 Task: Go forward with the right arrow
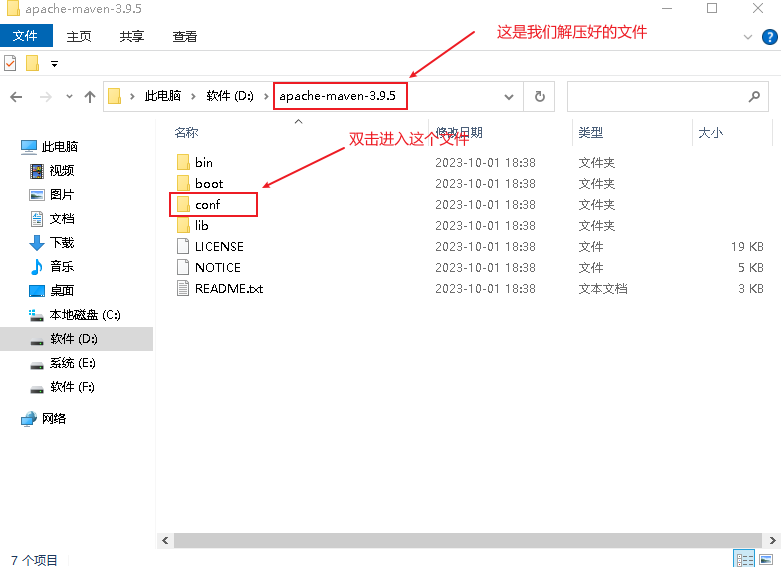pos(45,97)
